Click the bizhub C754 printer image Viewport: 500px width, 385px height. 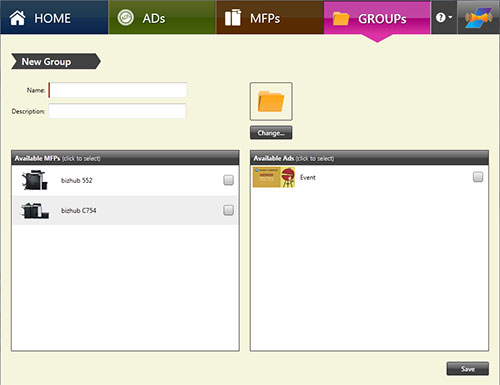point(35,210)
